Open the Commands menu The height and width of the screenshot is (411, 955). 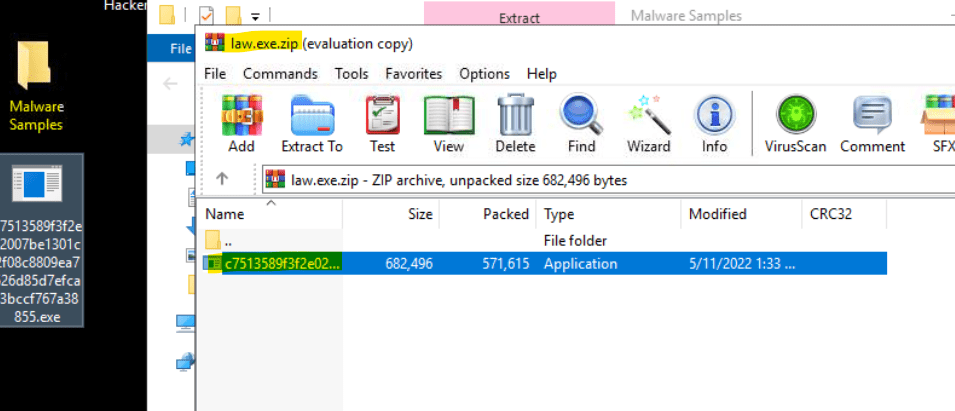coord(280,74)
